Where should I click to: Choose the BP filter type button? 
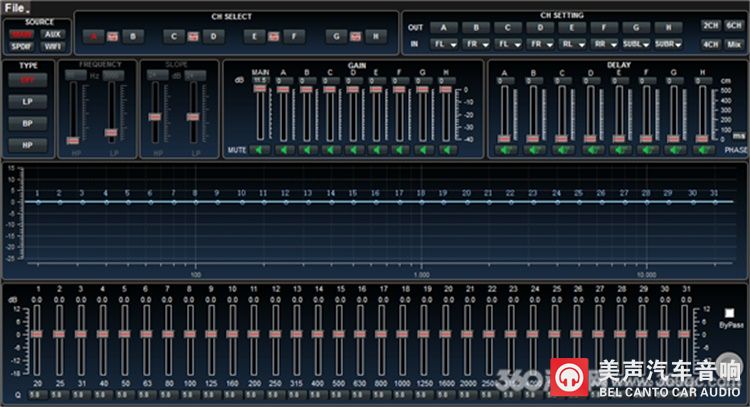click(x=27, y=123)
